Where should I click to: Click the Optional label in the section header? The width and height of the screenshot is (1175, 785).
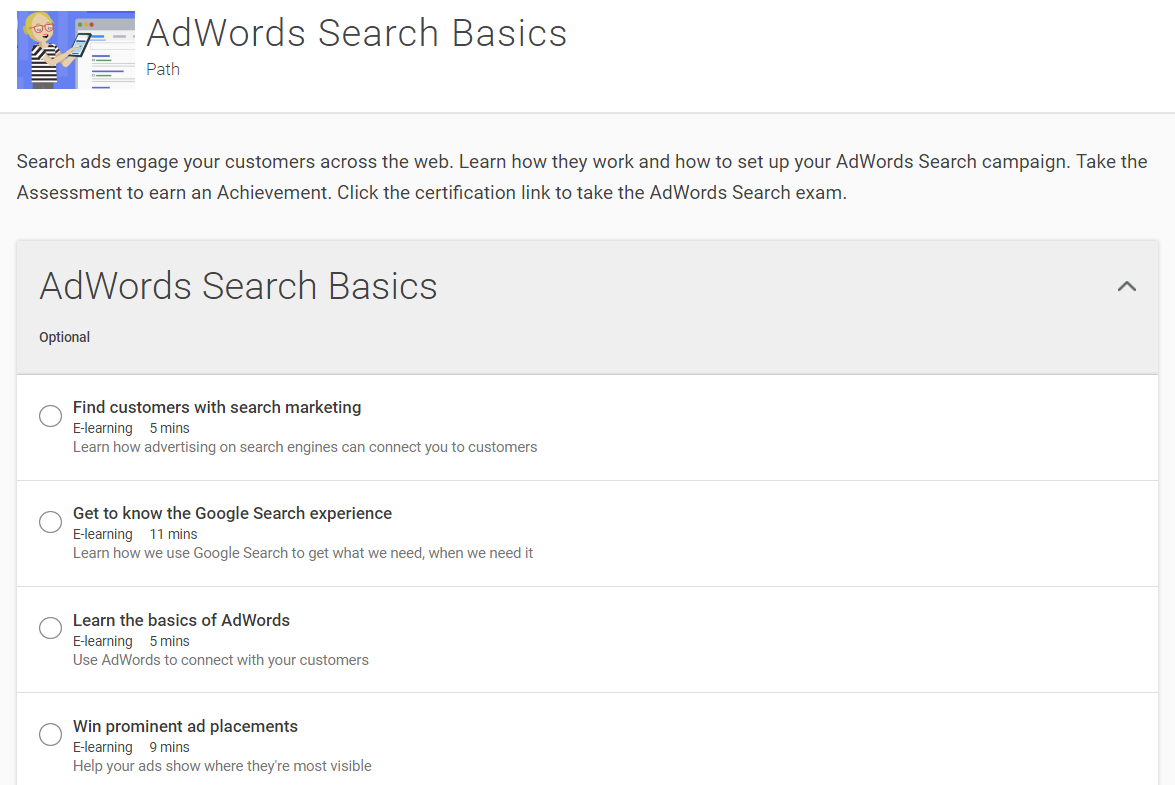click(x=64, y=337)
